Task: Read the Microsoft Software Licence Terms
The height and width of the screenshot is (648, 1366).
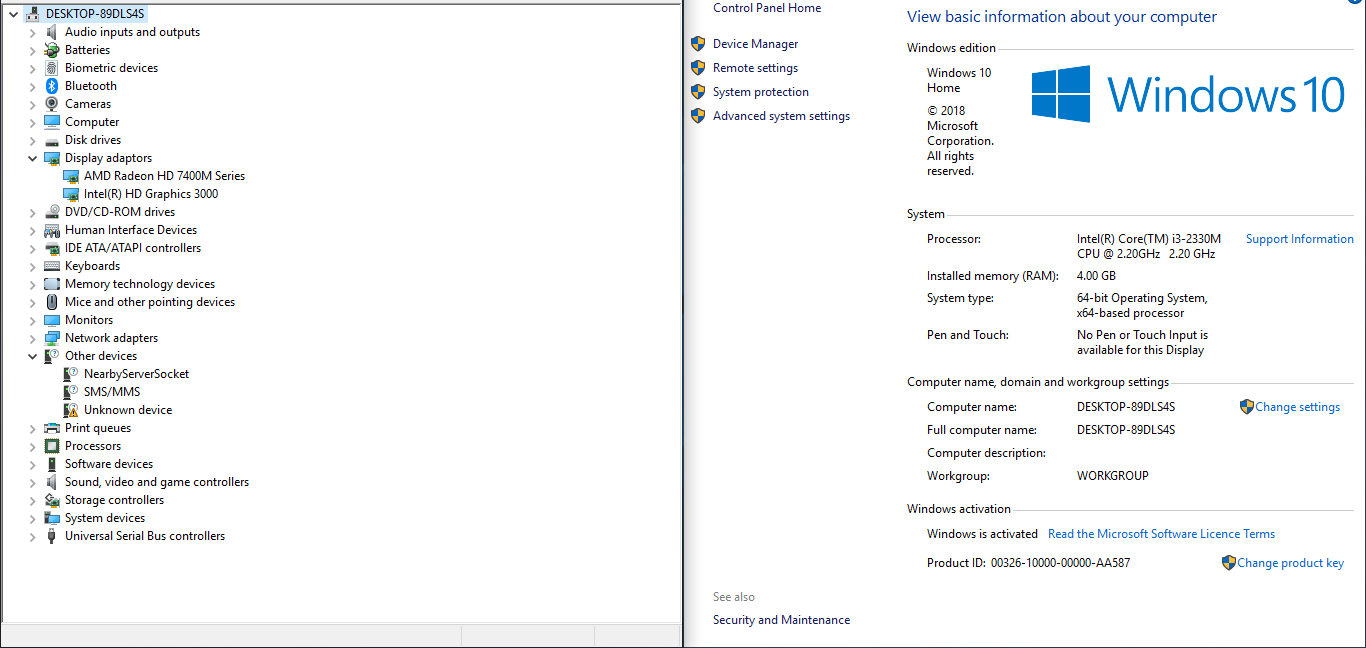Action: coord(1161,534)
